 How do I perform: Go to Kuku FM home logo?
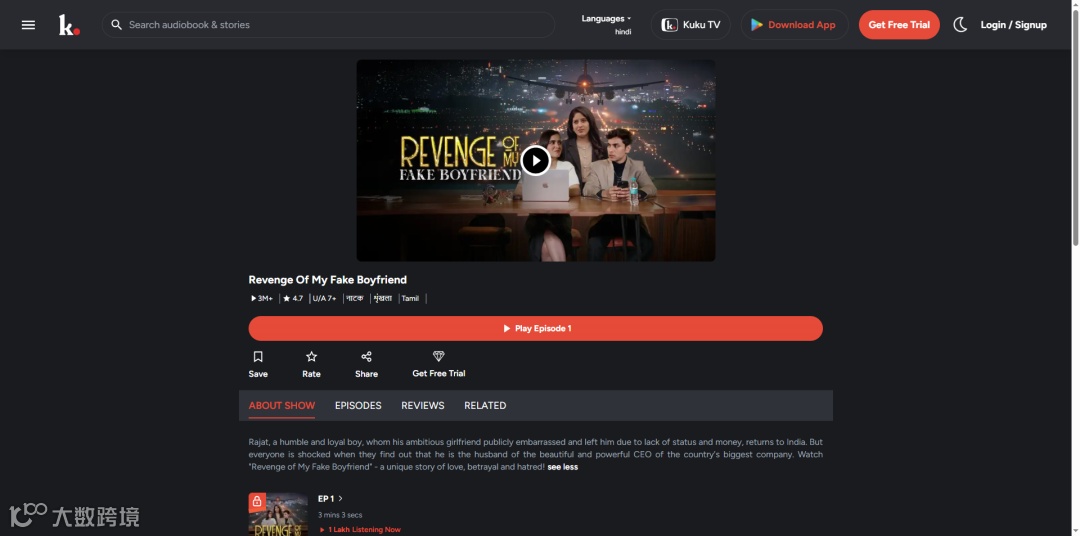(69, 25)
